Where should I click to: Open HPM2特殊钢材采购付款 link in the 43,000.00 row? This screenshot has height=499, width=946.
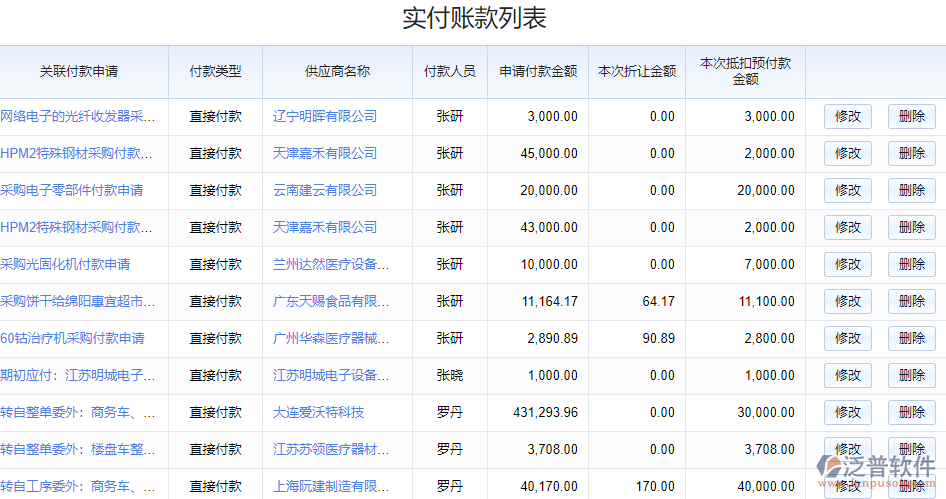pyautogui.click(x=76, y=227)
